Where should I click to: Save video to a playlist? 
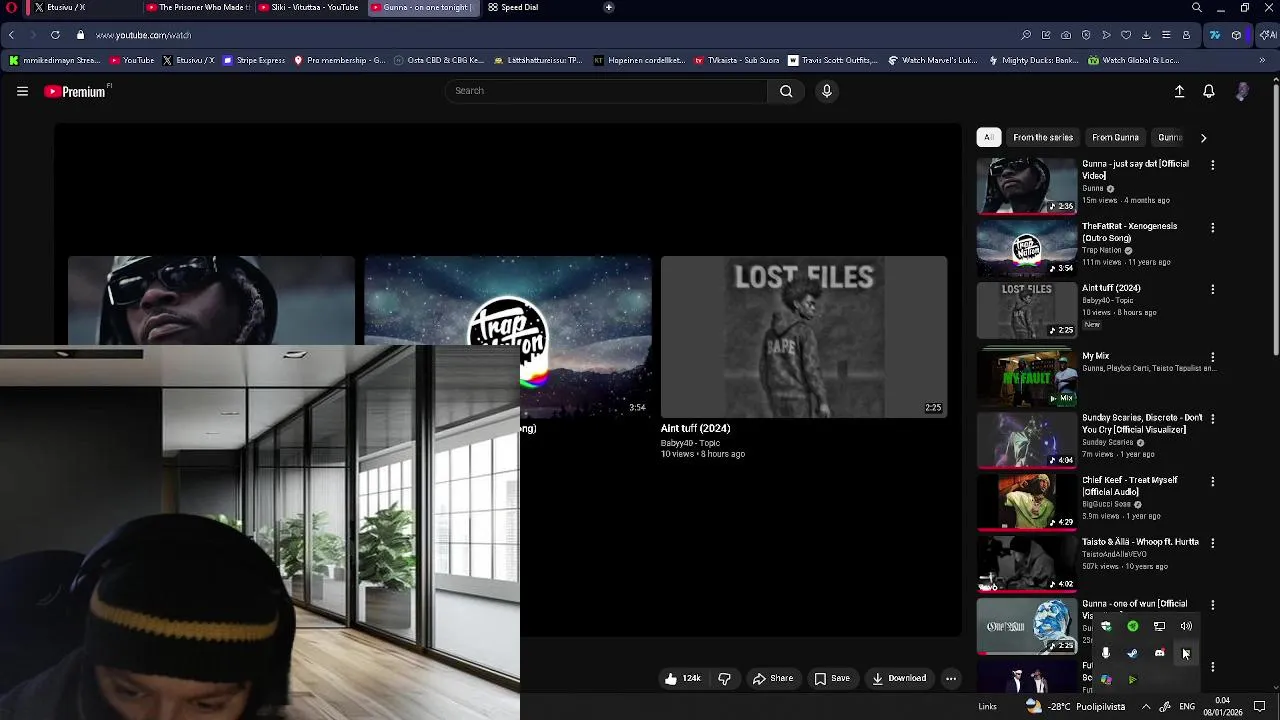click(x=832, y=678)
